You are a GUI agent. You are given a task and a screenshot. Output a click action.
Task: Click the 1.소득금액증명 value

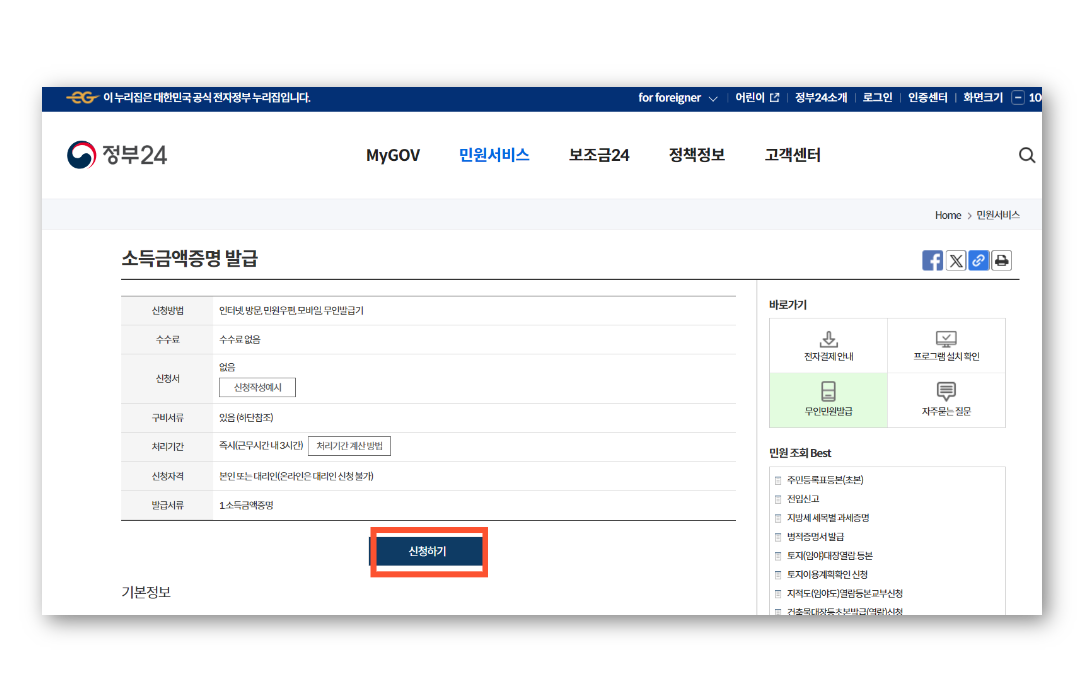tap(246, 506)
